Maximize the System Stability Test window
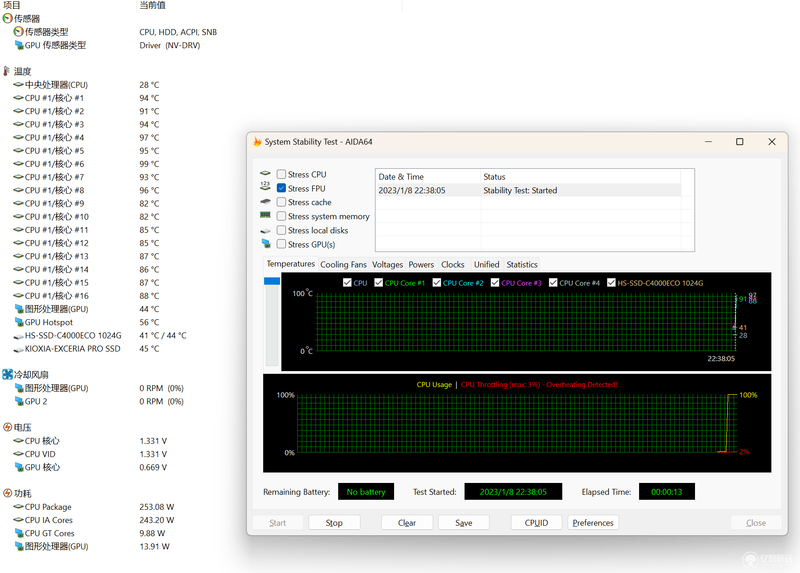This screenshot has height=573, width=800. coord(739,141)
